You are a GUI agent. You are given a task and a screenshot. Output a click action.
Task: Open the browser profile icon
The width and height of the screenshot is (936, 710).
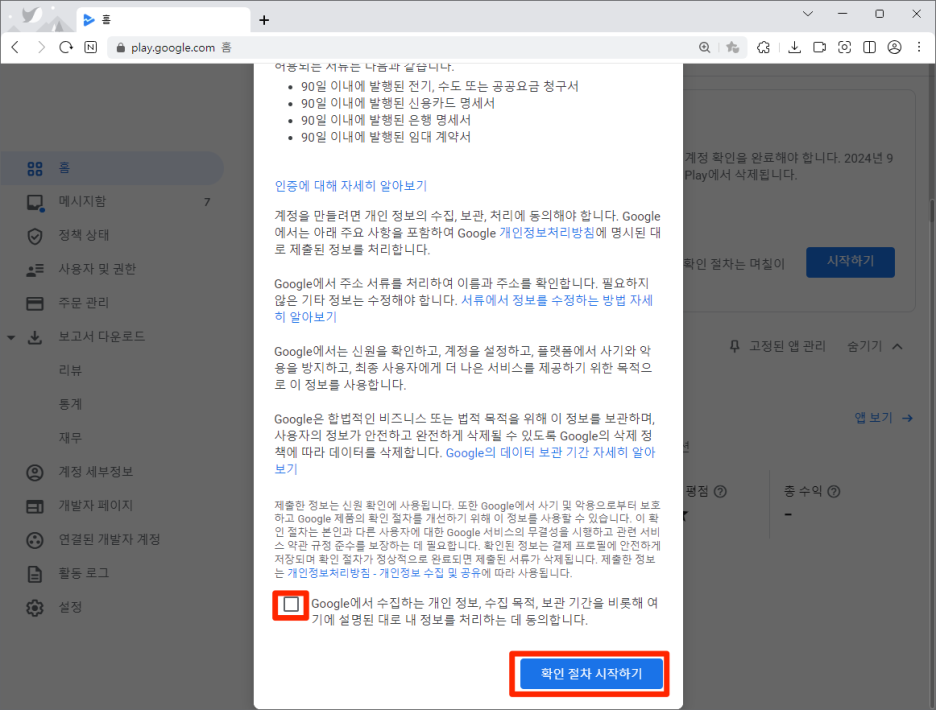pos(894,47)
